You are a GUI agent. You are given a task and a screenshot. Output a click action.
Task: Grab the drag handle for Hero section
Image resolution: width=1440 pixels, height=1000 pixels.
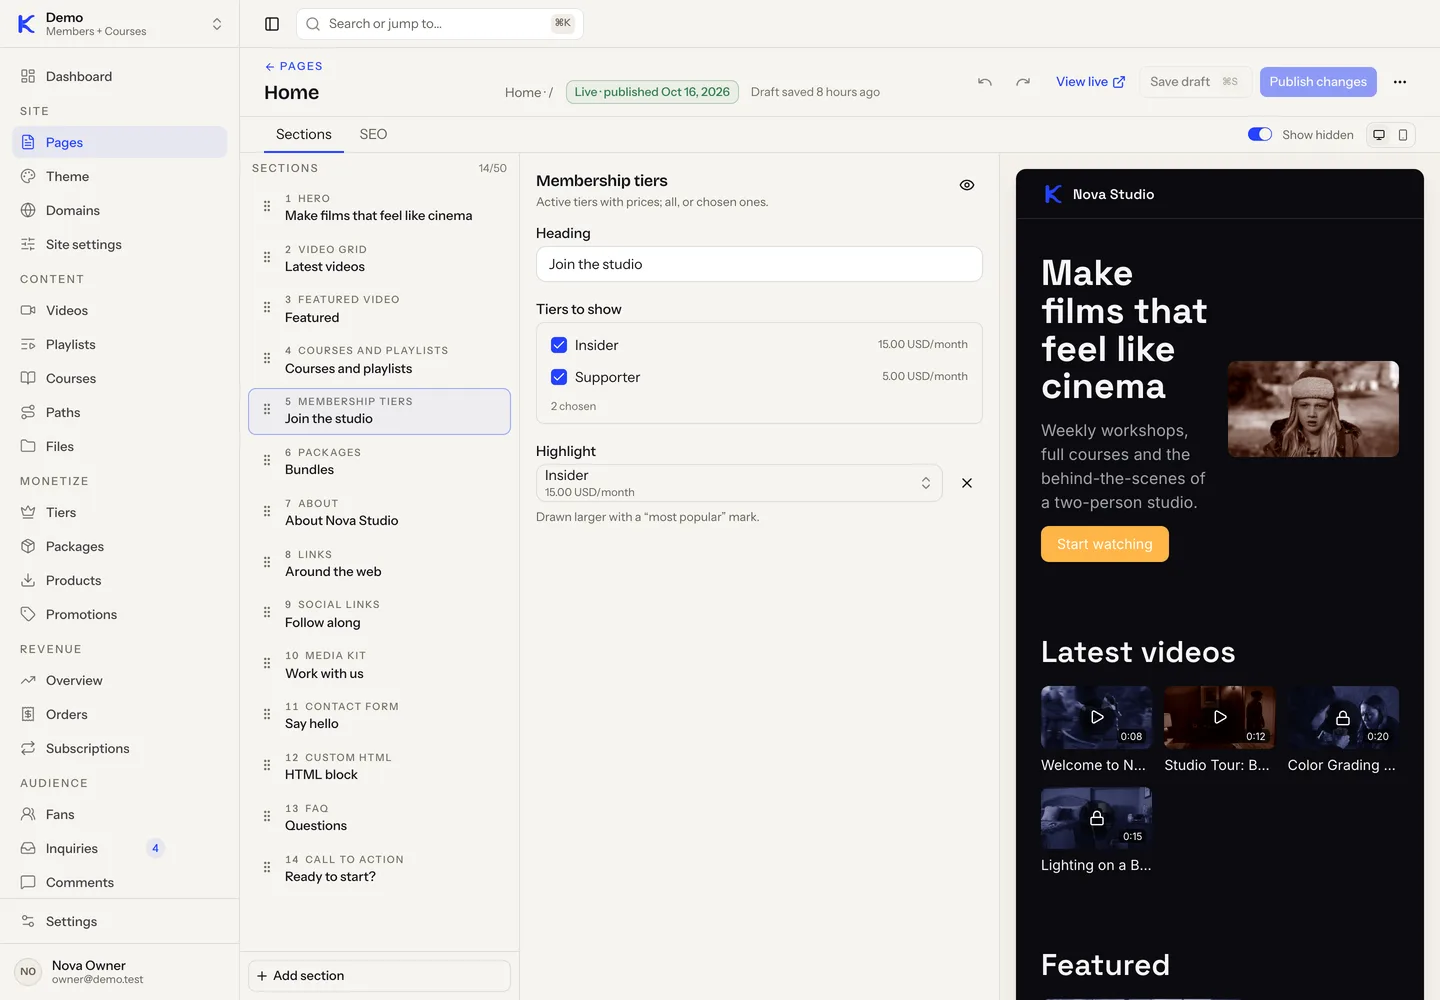[267, 206]
